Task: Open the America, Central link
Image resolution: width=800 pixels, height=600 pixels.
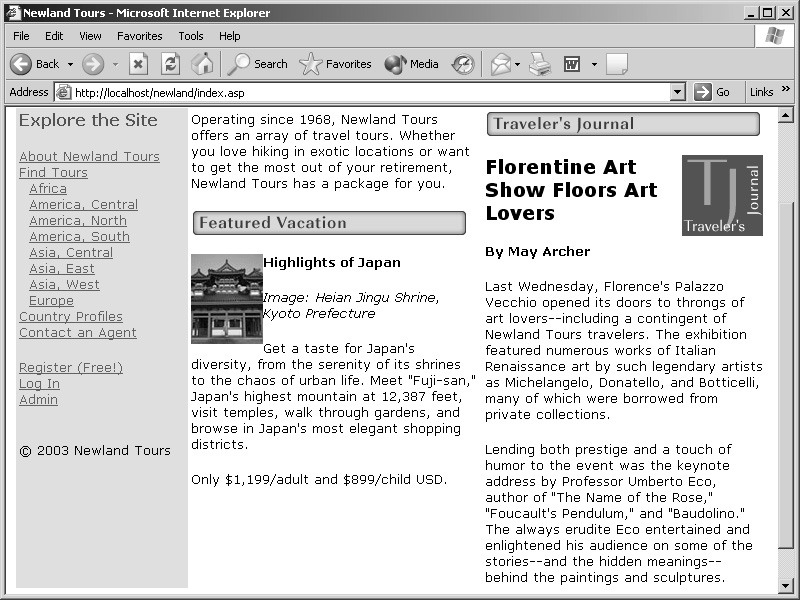Action: click(x=84, y=205)
